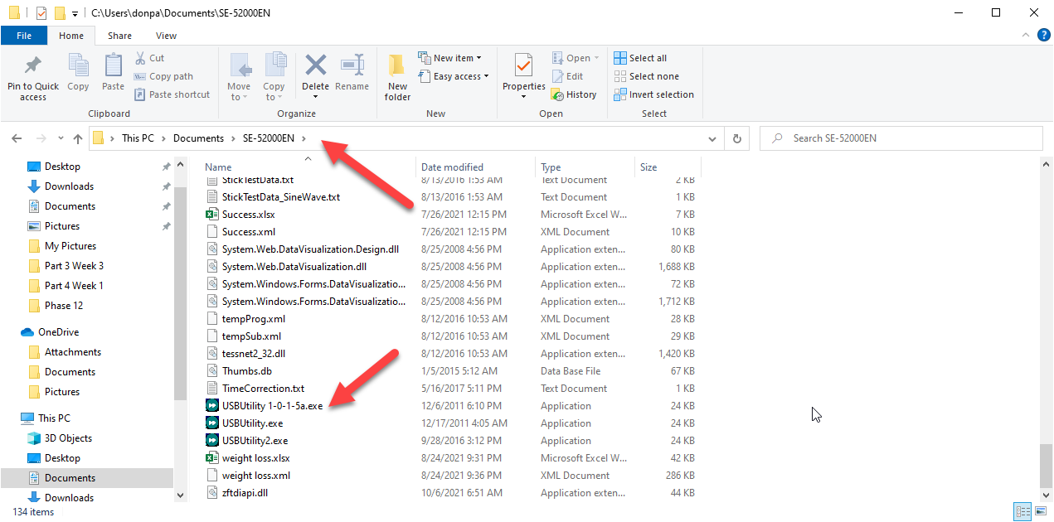This screenshot has height=522, width=1054.
Task: Select Thumbs.db file
Action: (x=247, y=371)
